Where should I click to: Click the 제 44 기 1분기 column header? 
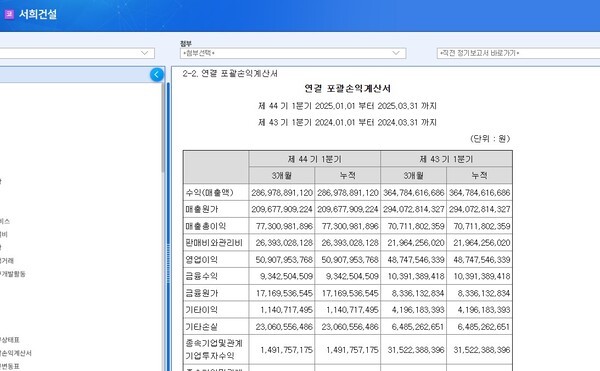315,159
